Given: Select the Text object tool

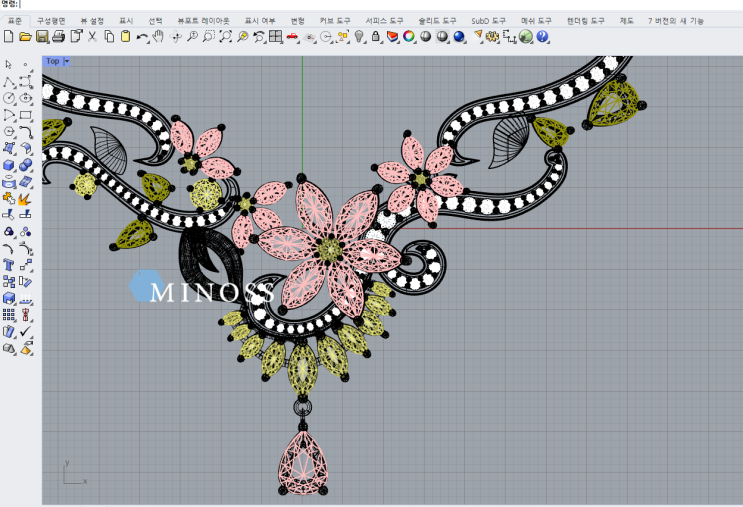Looking at the screenshot, I should [x=10, y=265].
